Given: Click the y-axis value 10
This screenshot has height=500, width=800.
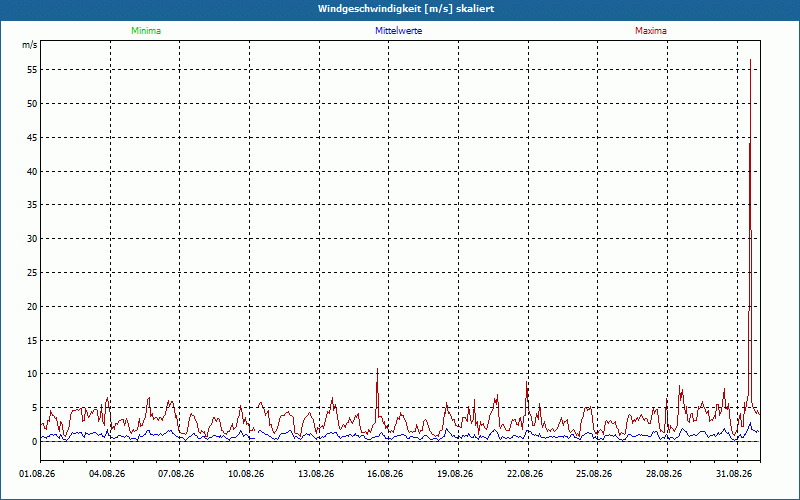Looking at the screenshot, I should coord(32,374).
